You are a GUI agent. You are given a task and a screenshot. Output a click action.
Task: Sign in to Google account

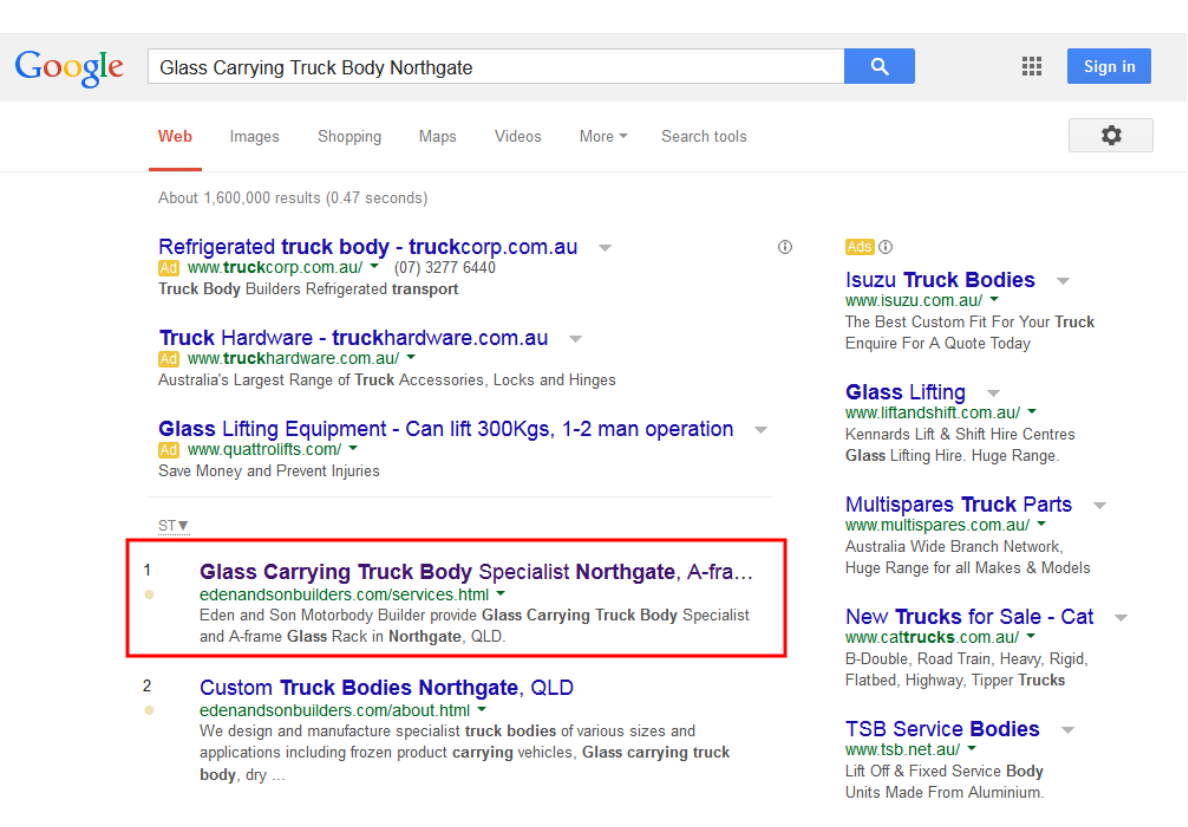[1109, 67]
